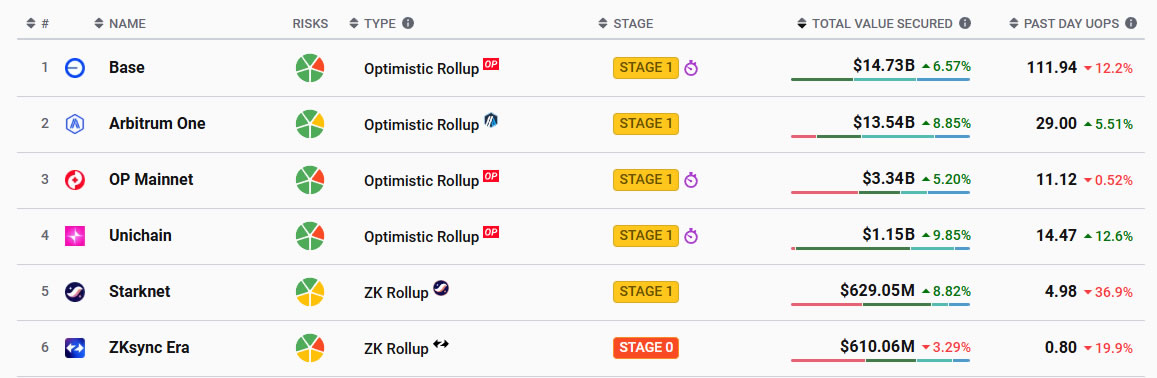
Task: Click the Base project logo icon
Action: 75,68
